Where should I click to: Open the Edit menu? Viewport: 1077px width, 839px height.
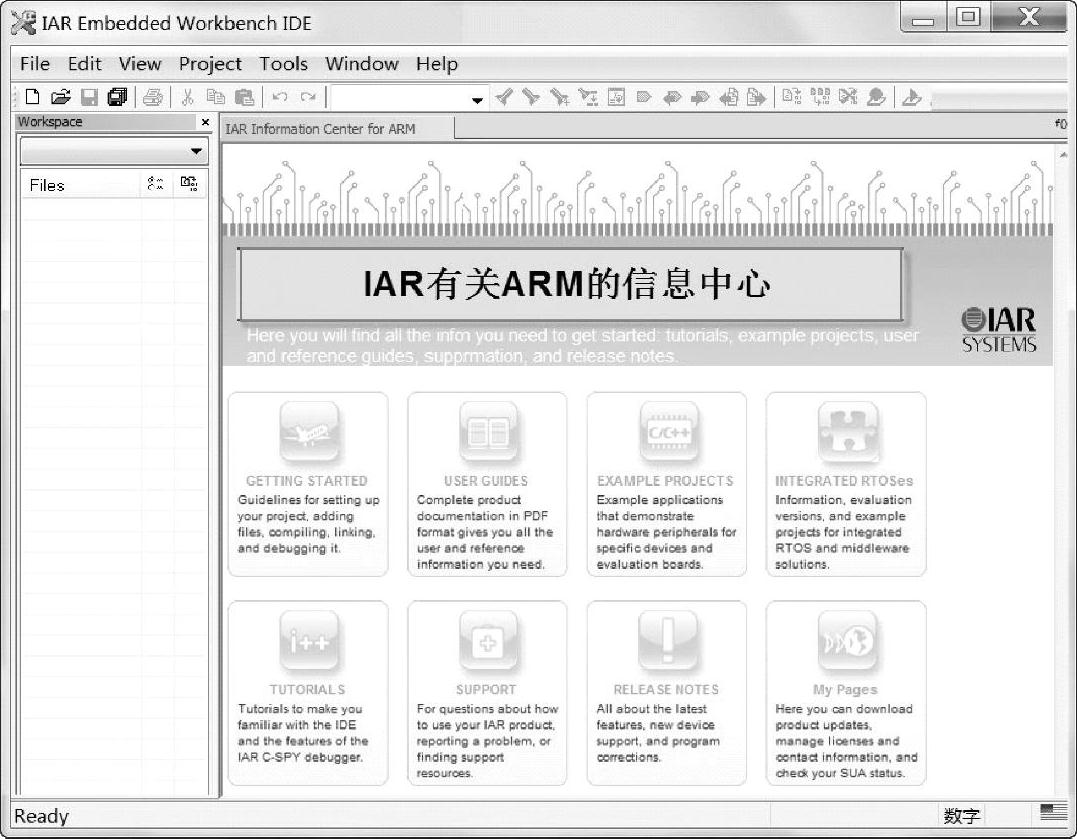coord(84,64)
